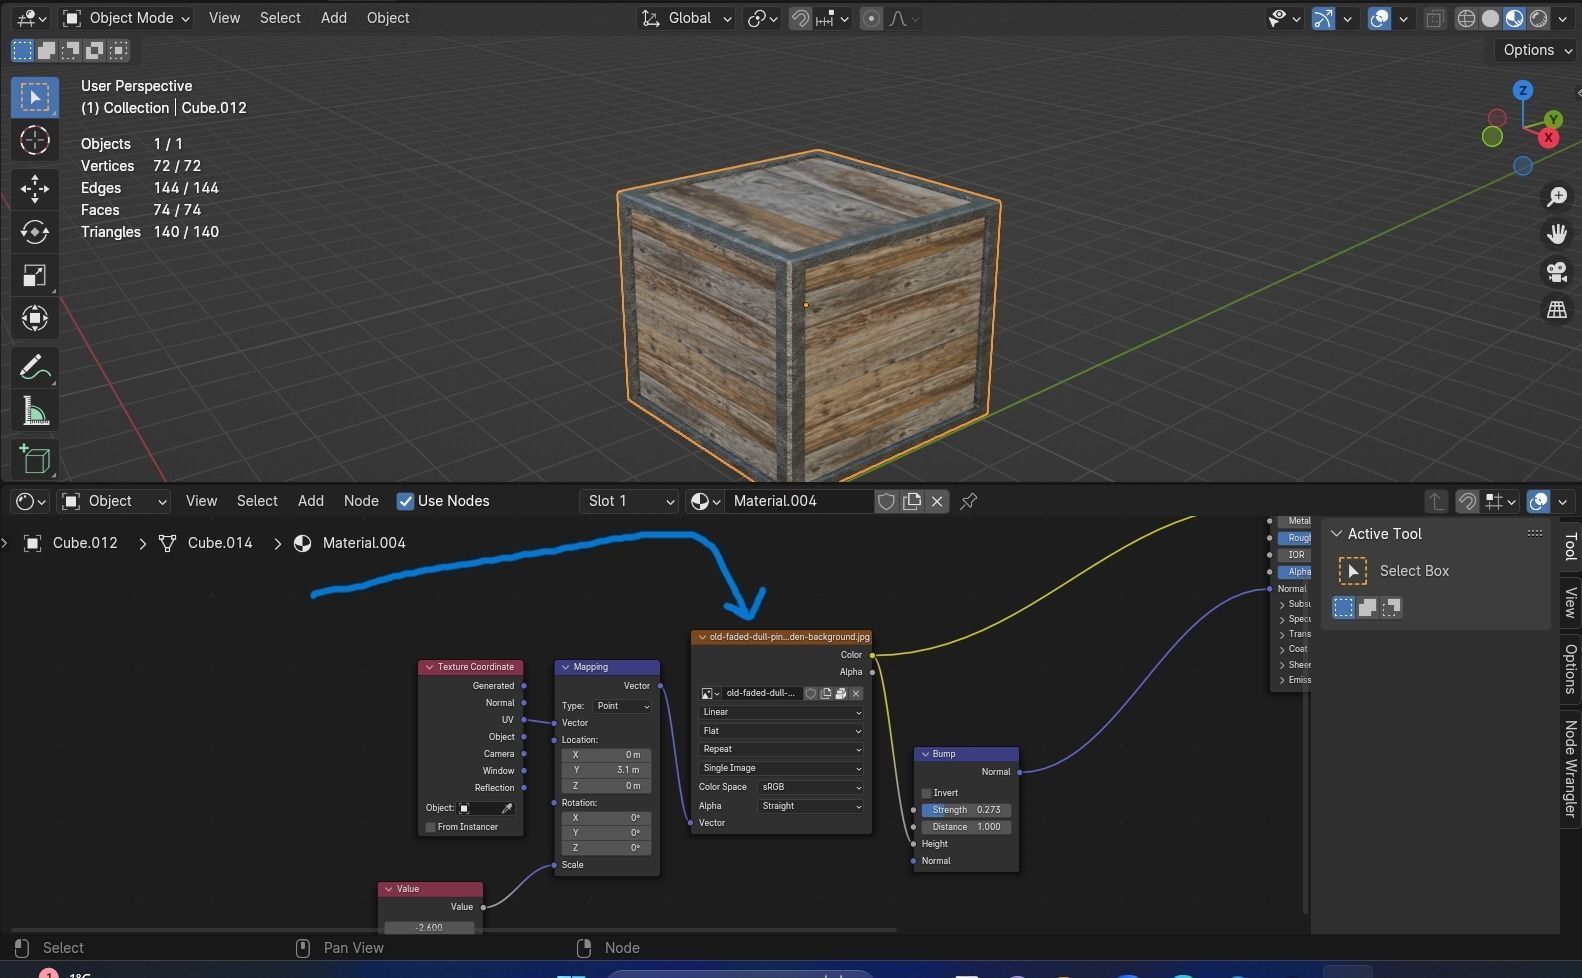Toggle viewport overlays button
1582x978 pixels.
[1379, 18]
